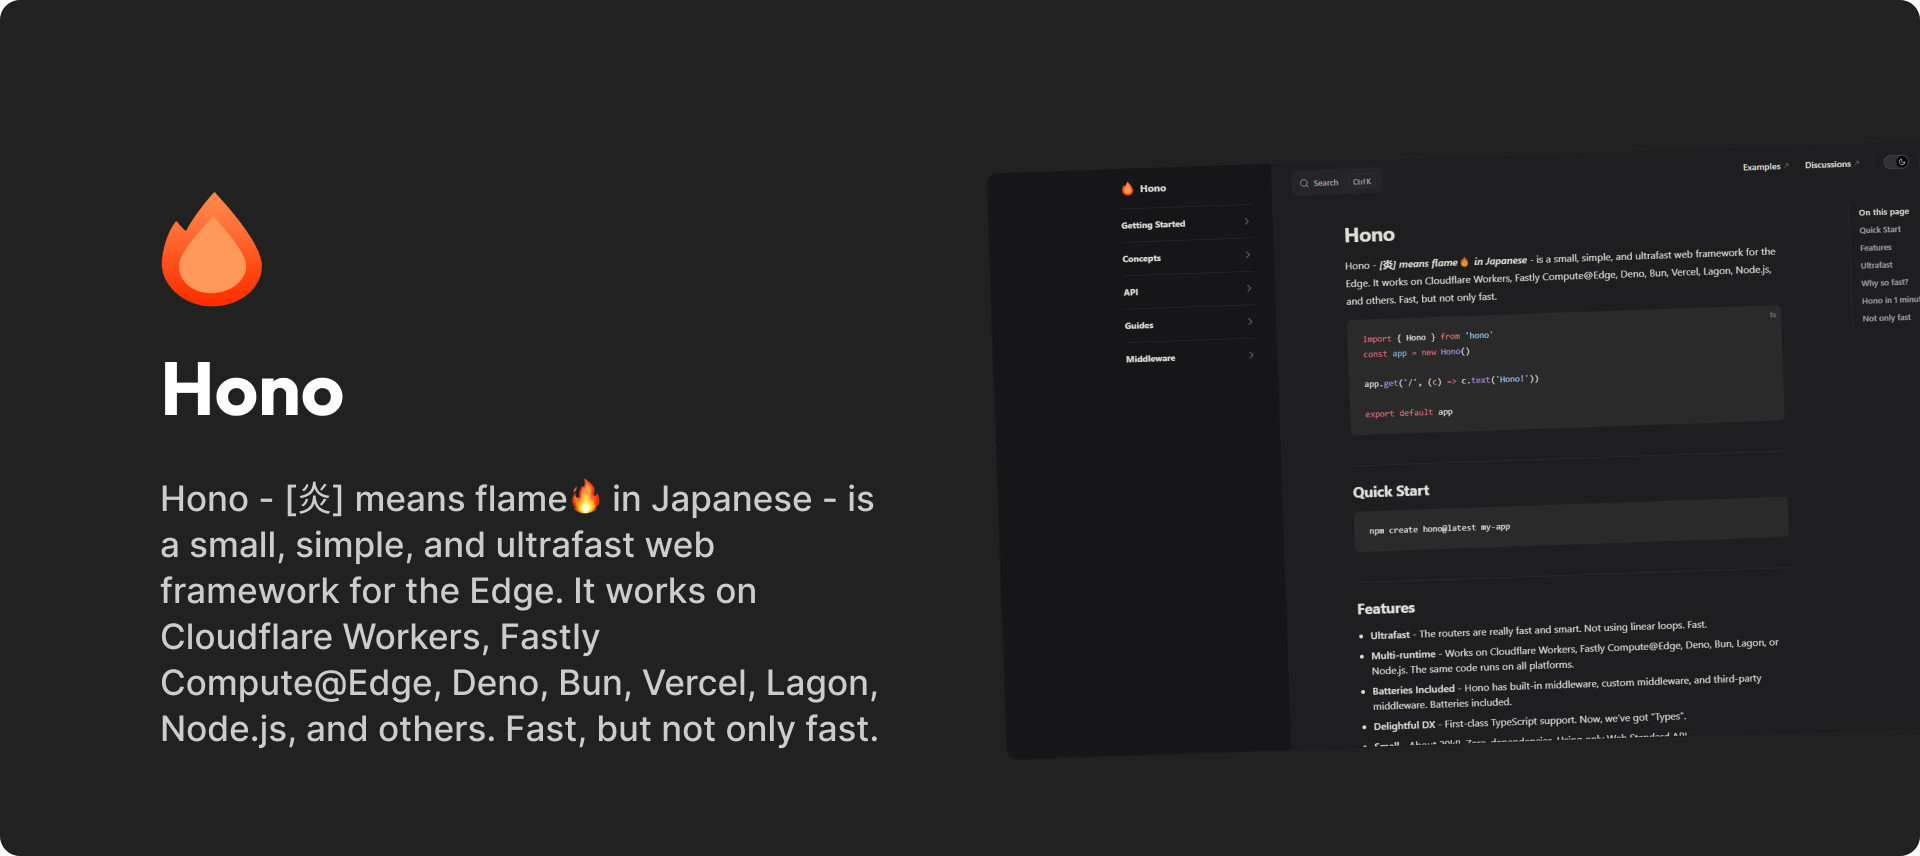
Task: Click the large 'Hono' title text on left
Action: pos(253,390)
